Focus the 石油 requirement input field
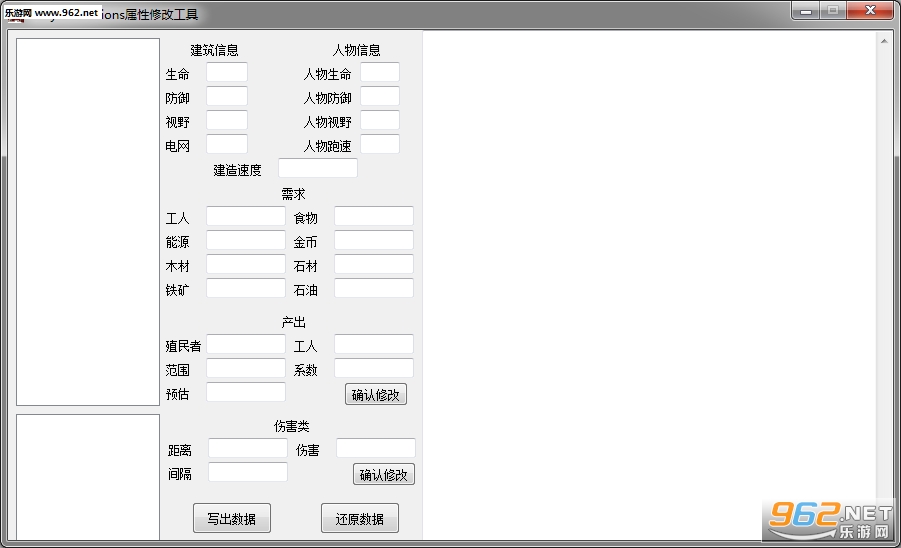The image size is (901, 548). (x=374, y=288)
